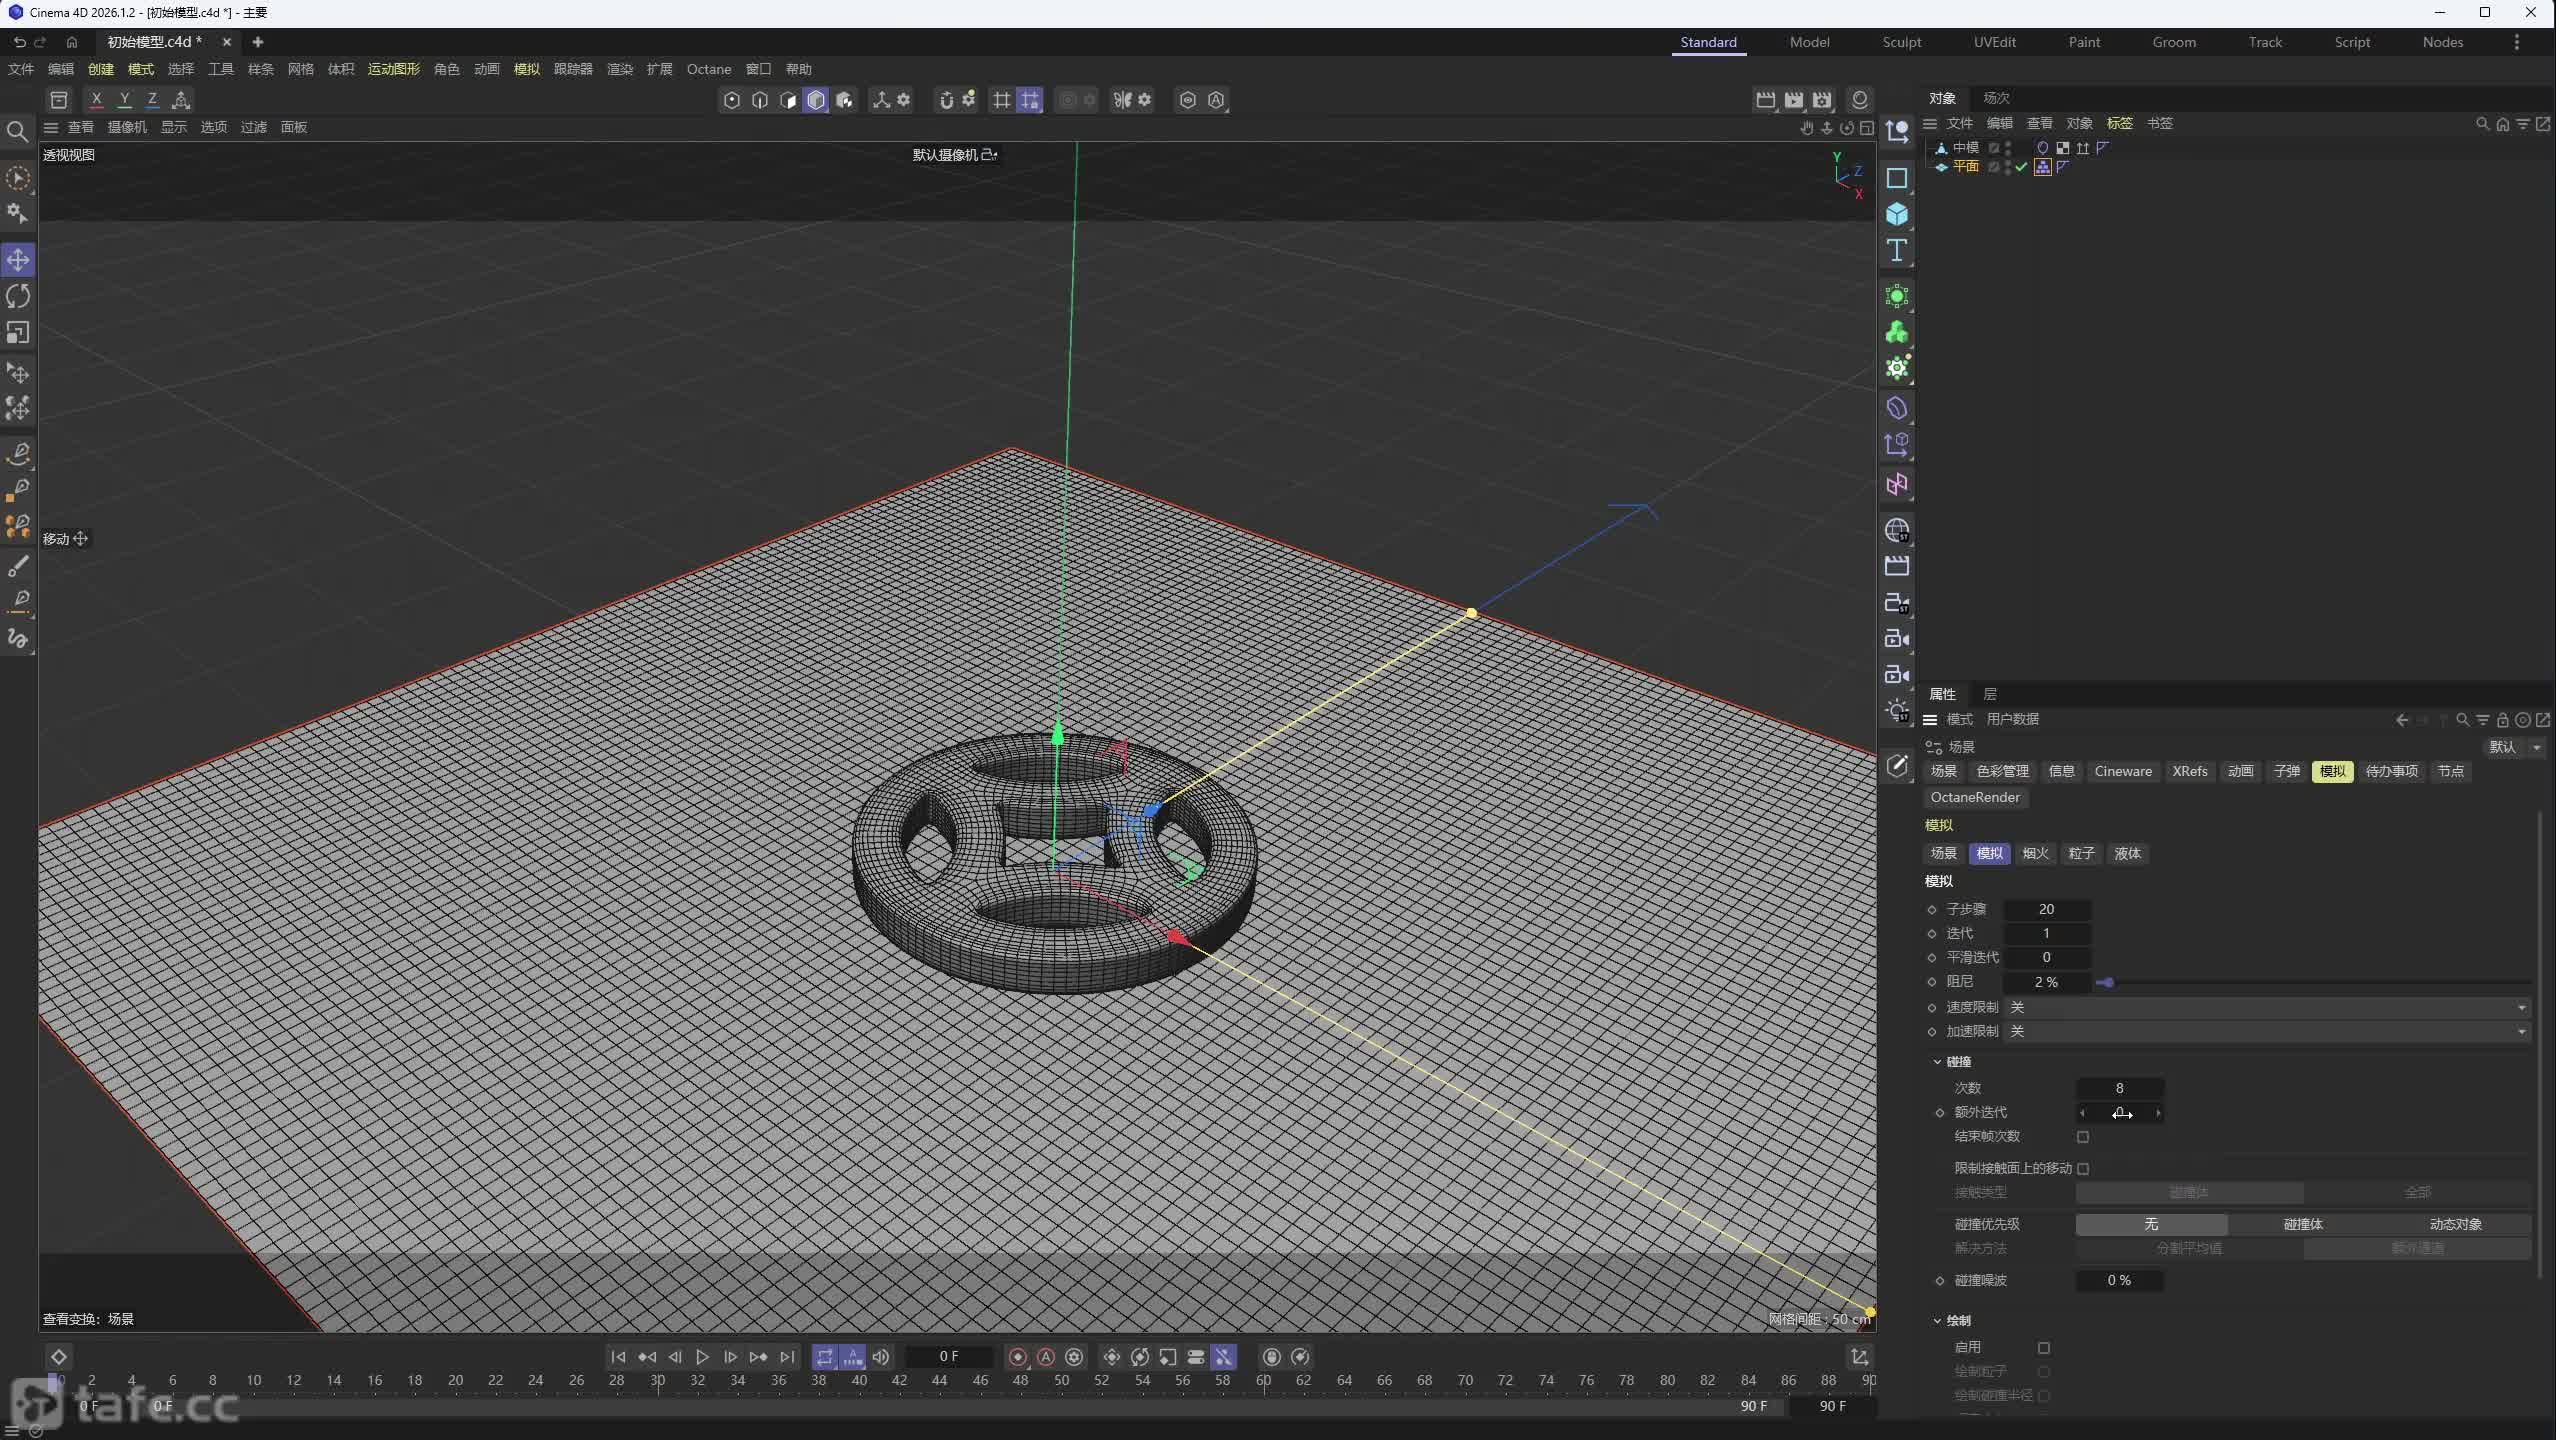The height and width of the screenshot is (1440, 2556).
Task: Select the Move tool in left toolbar
Action: pos(18,260)
